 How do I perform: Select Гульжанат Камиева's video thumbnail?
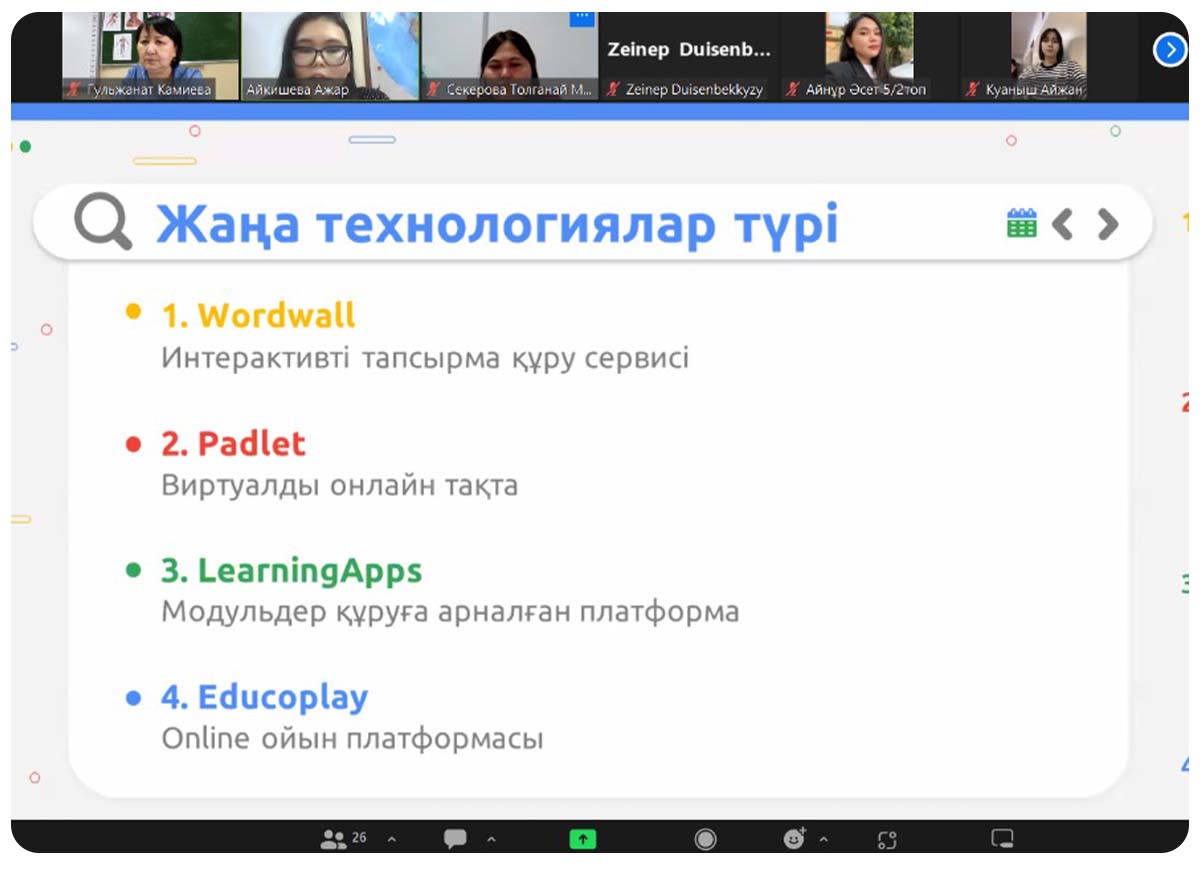[151, 56]
